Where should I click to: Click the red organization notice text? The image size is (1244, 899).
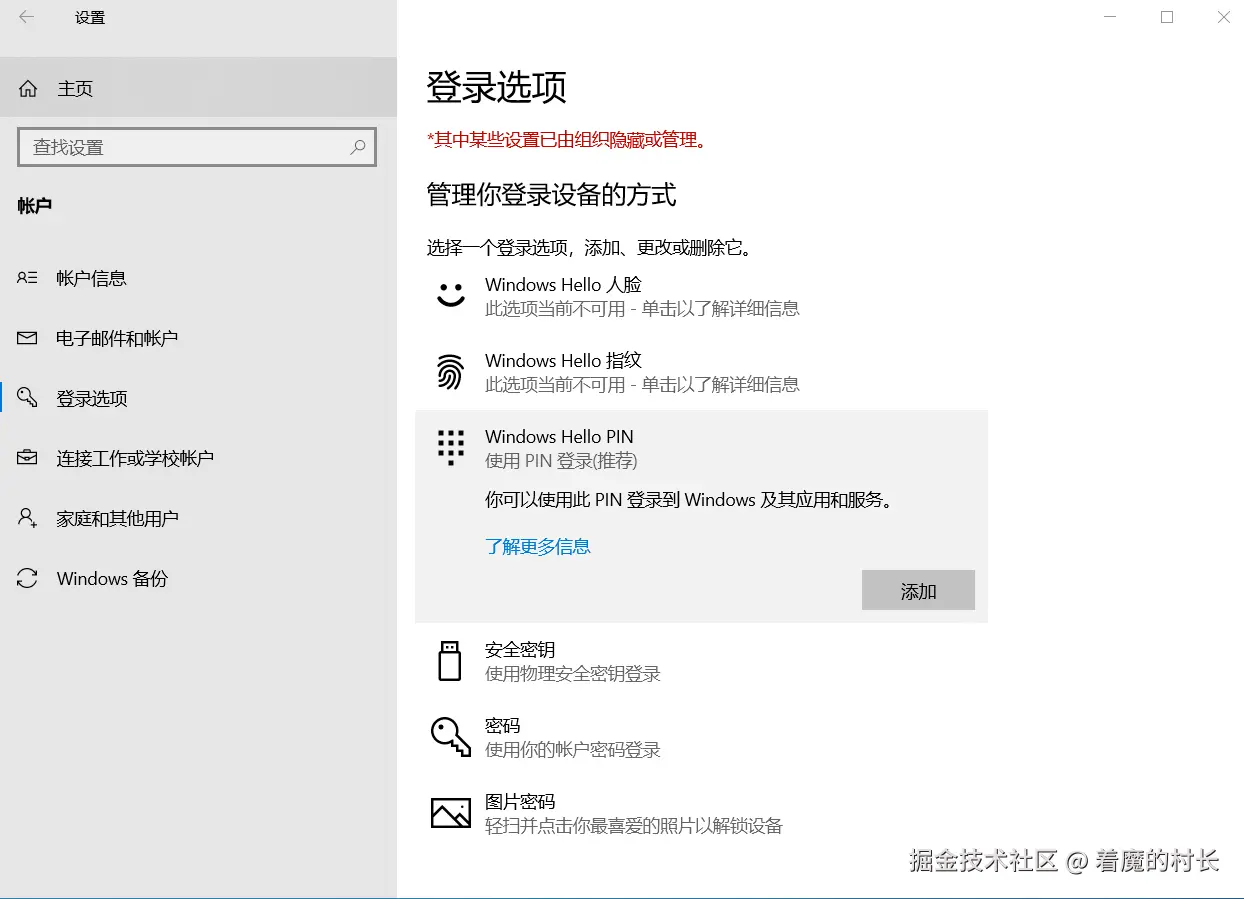point(567,140)
